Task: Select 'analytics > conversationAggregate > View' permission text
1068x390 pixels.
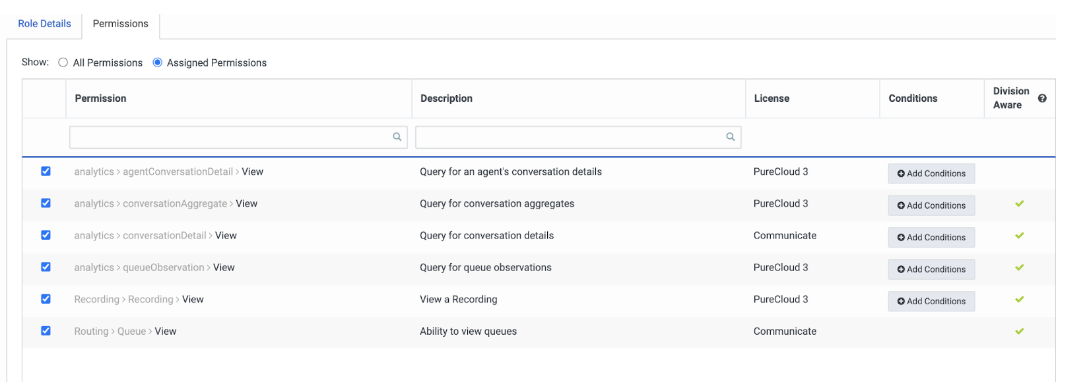Action: pyautogui.click(x=166, y=204)
